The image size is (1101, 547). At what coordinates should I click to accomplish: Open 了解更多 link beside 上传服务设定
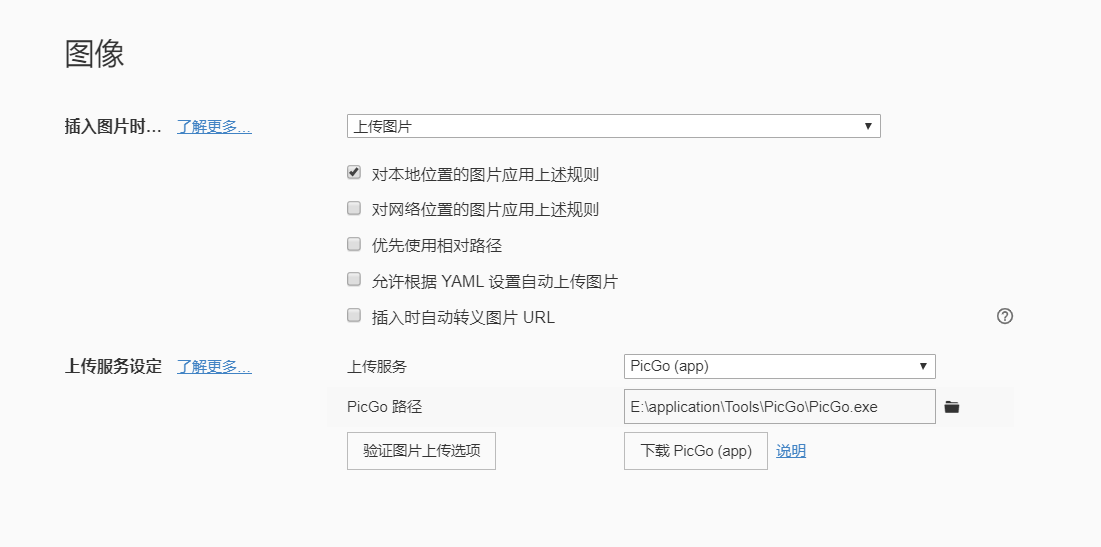pyautogui.click(x=214, y=367)
